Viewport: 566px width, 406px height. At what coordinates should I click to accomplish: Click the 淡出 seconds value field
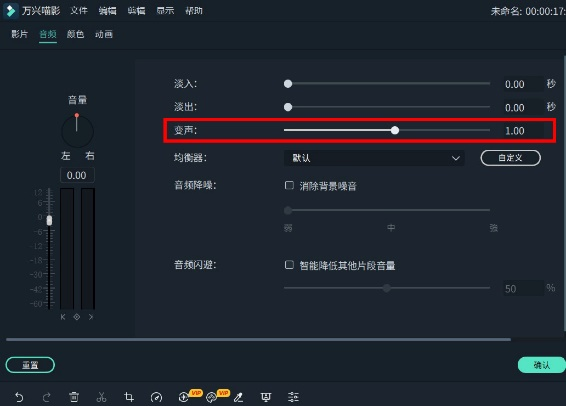(x=523, y=108)
